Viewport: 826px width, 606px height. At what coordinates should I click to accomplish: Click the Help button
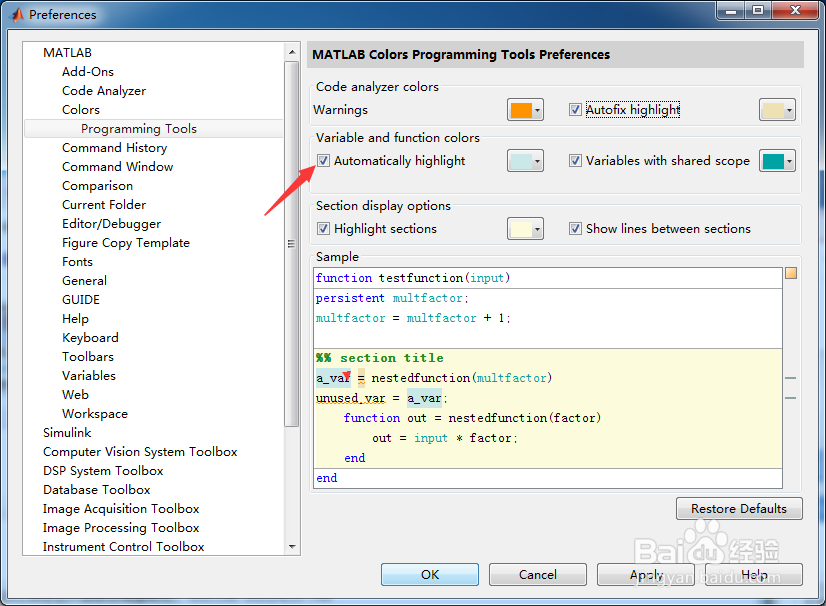click(x=753, y=574)
